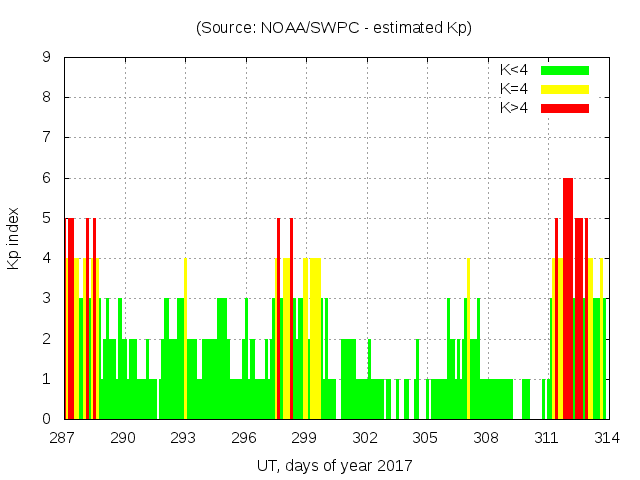This screenshot has height=480, width=640.
Task: Select the 'K>4' legend label text
Action: tap(515, 108)
